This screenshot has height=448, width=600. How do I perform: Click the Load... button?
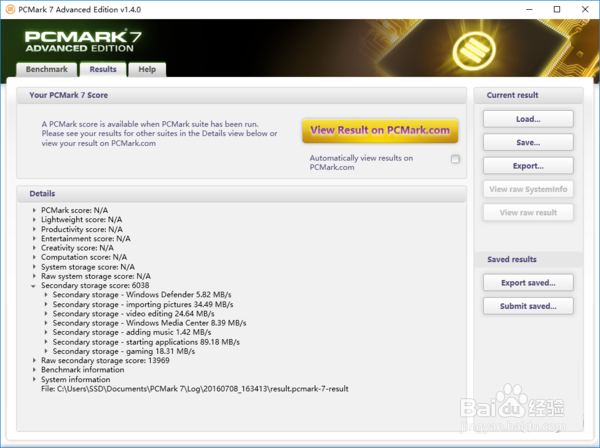pyautogui.click(x=528, y=119)
